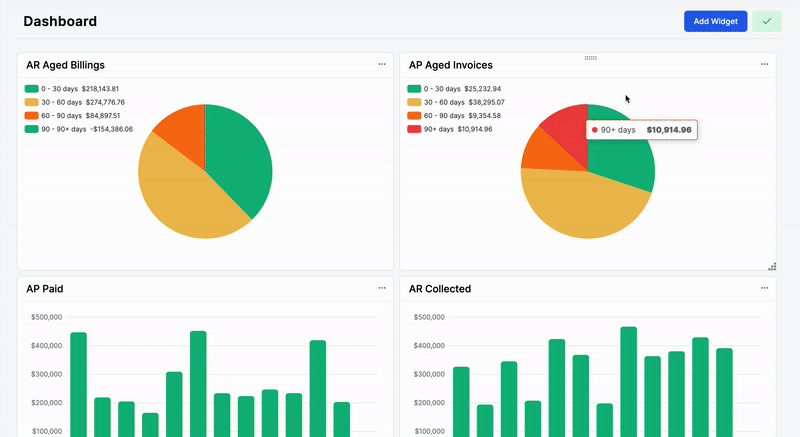Screen dimensions: 800x437
Task: Open AR Collected widget options menu
Action: point(764,288)
